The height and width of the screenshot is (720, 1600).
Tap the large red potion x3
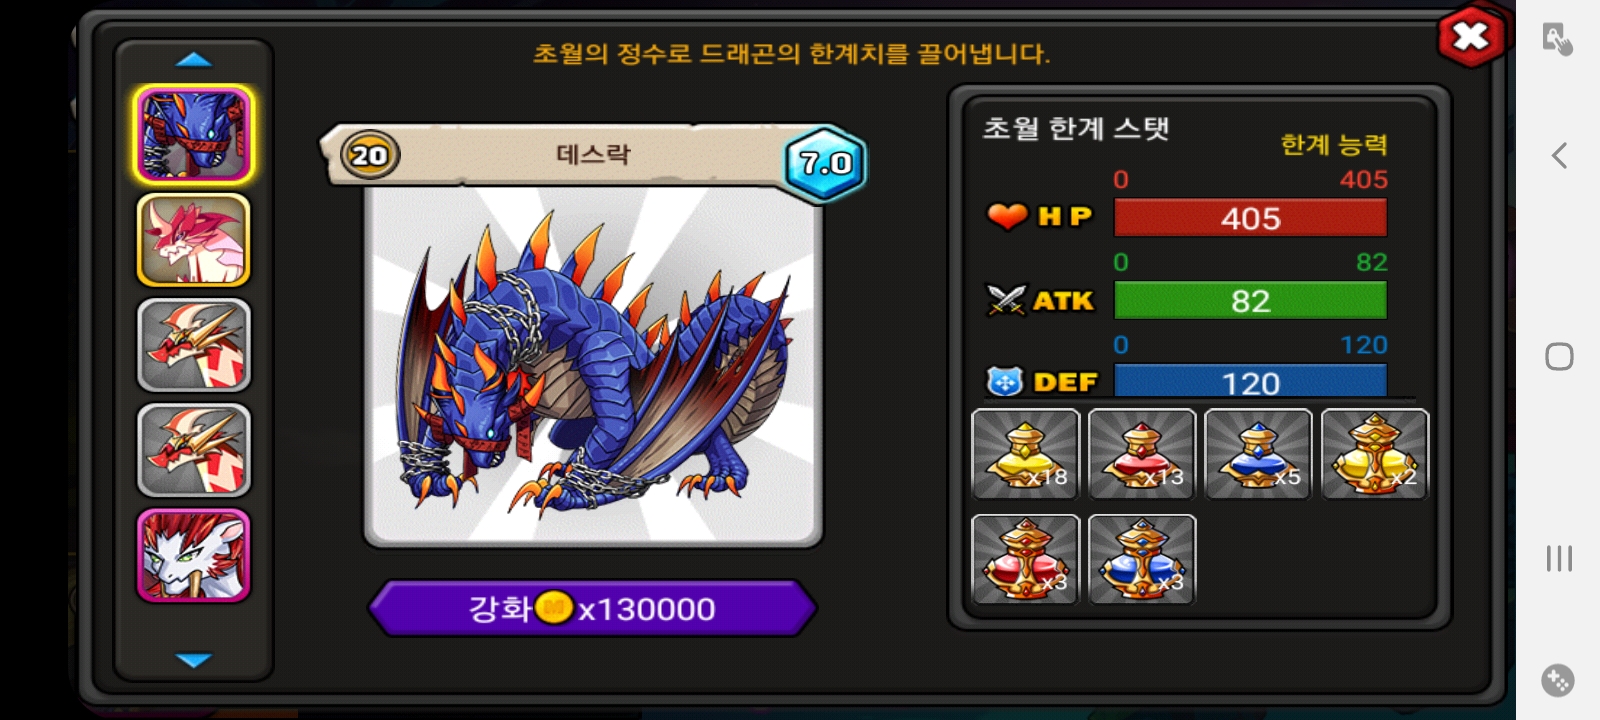1025,559
